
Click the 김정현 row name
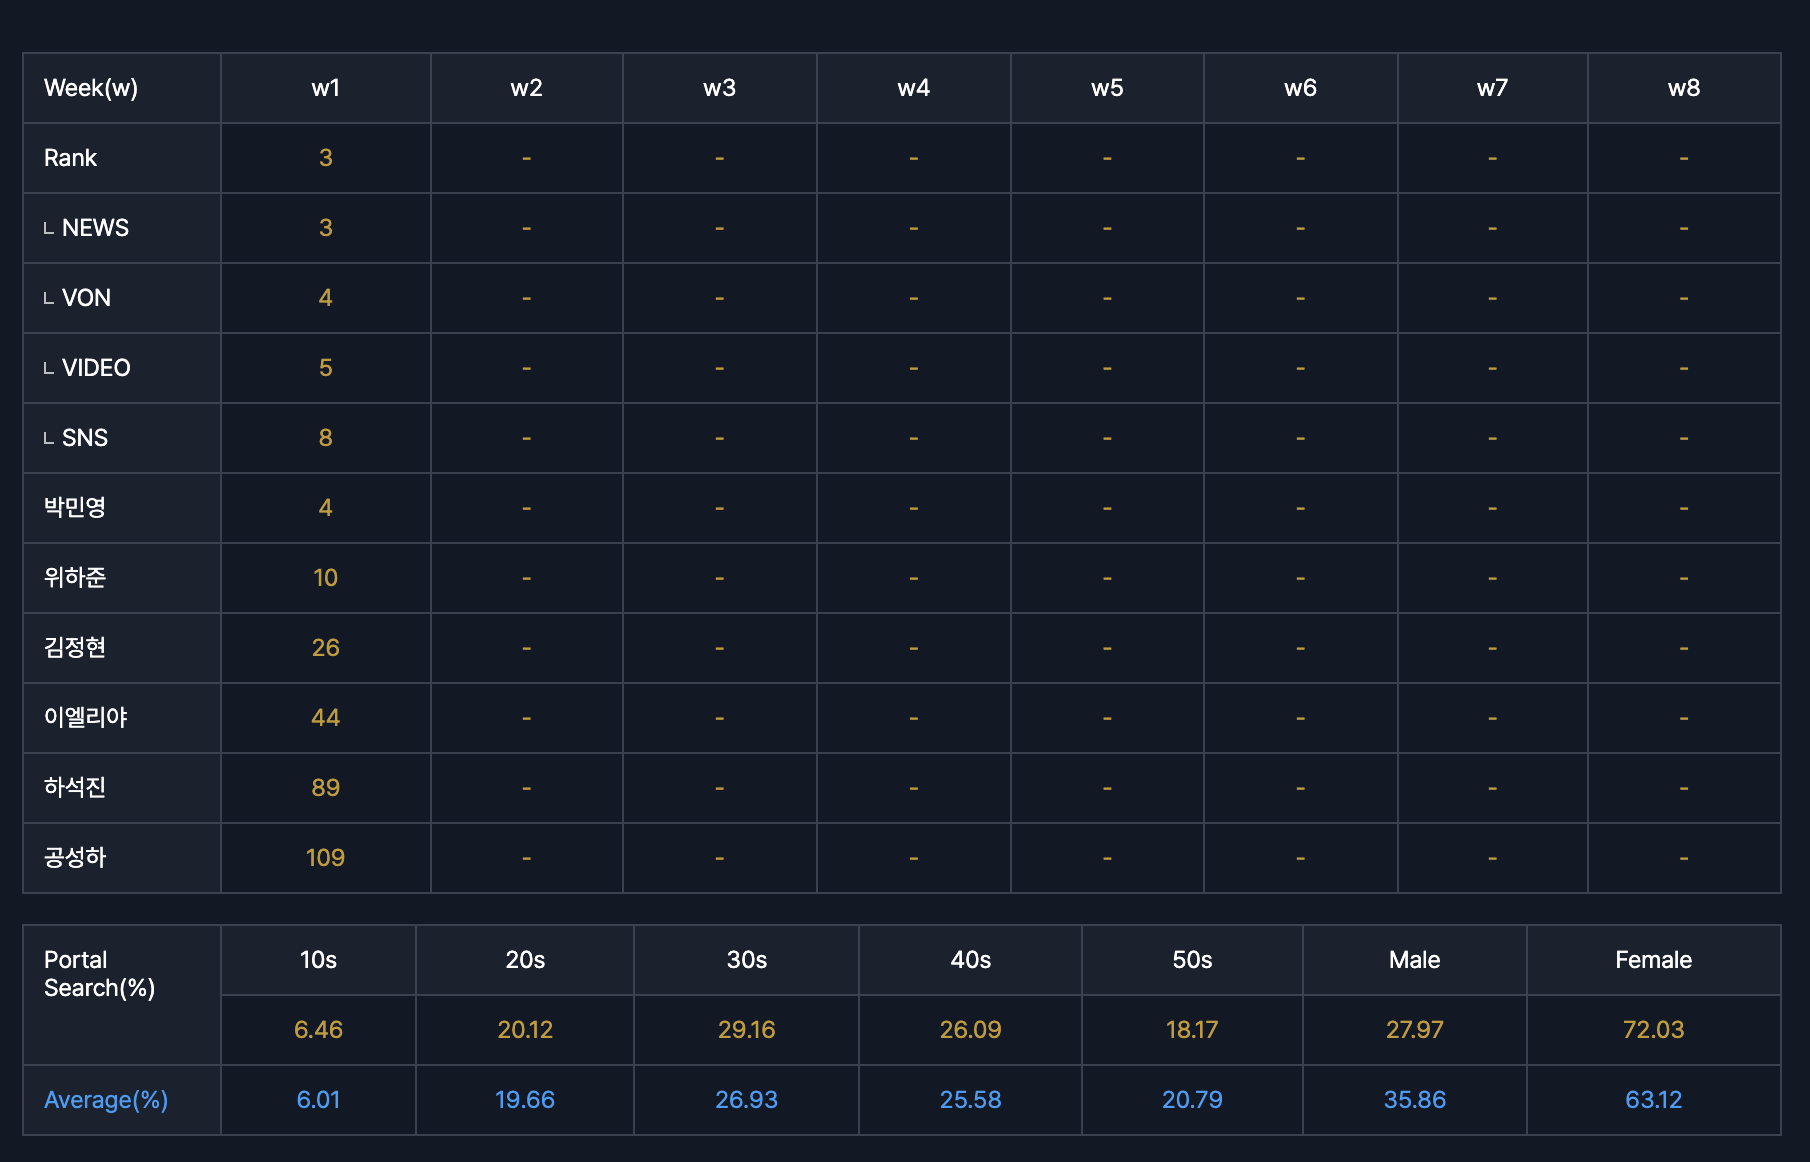(75, 648)
